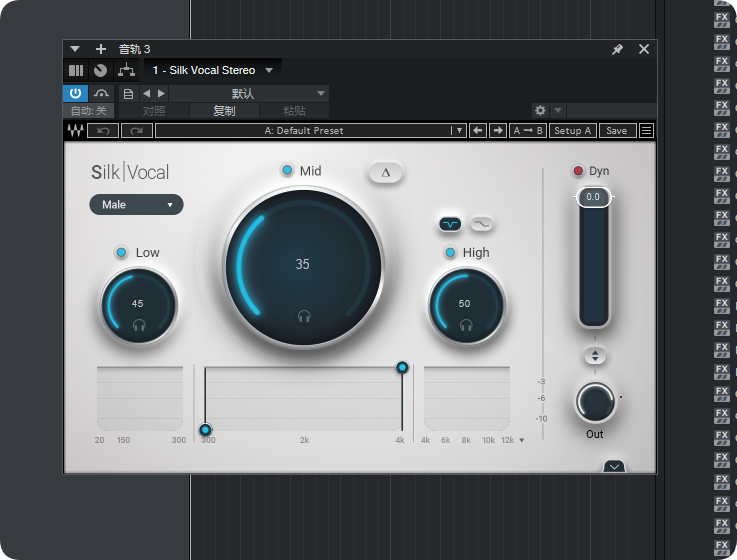The height and width of the screenshot is (560, 737).
Task: Click the 复制 copy button
Action: pos(224,111)
